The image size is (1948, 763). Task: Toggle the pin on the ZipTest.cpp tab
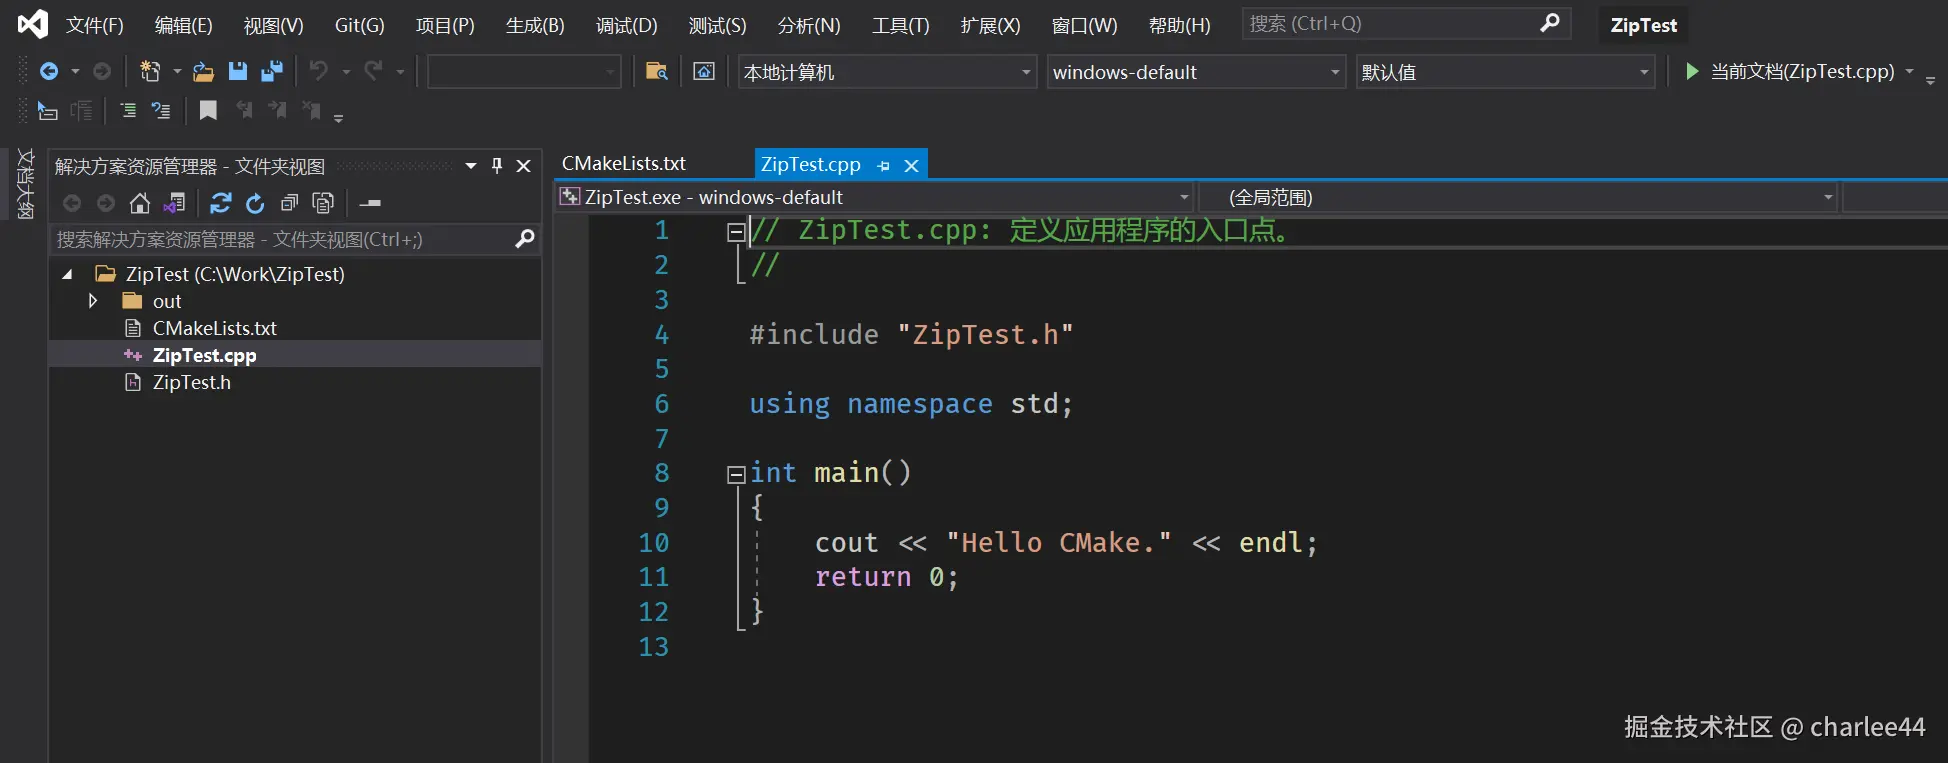[883, 166]
